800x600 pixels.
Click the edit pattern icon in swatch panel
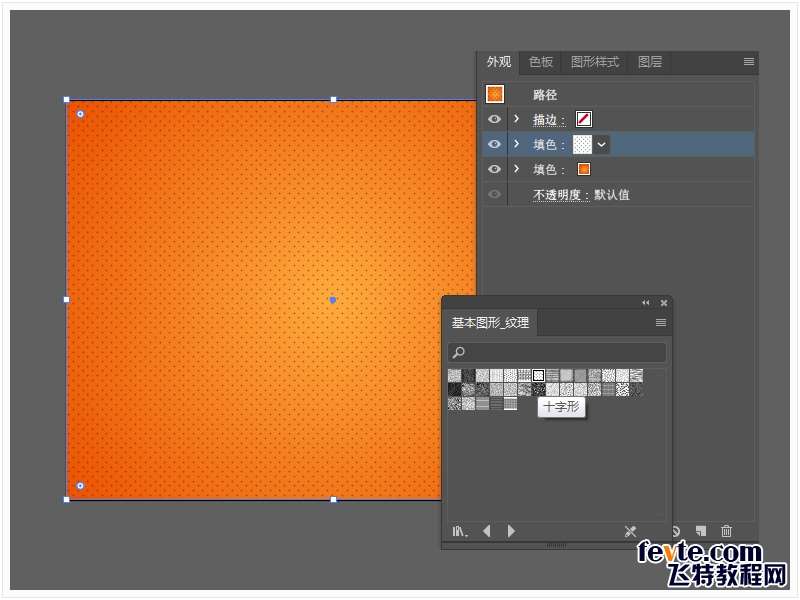[630, 531]
